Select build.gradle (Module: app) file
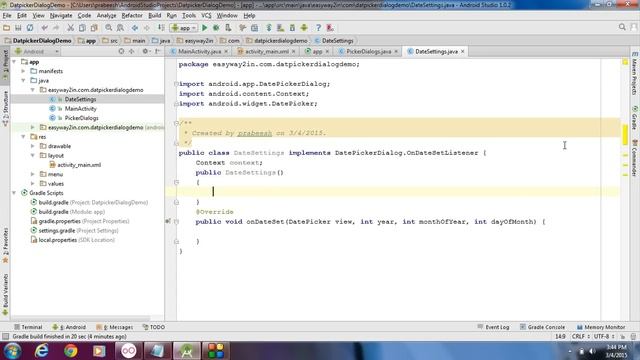 pos(71,212)
